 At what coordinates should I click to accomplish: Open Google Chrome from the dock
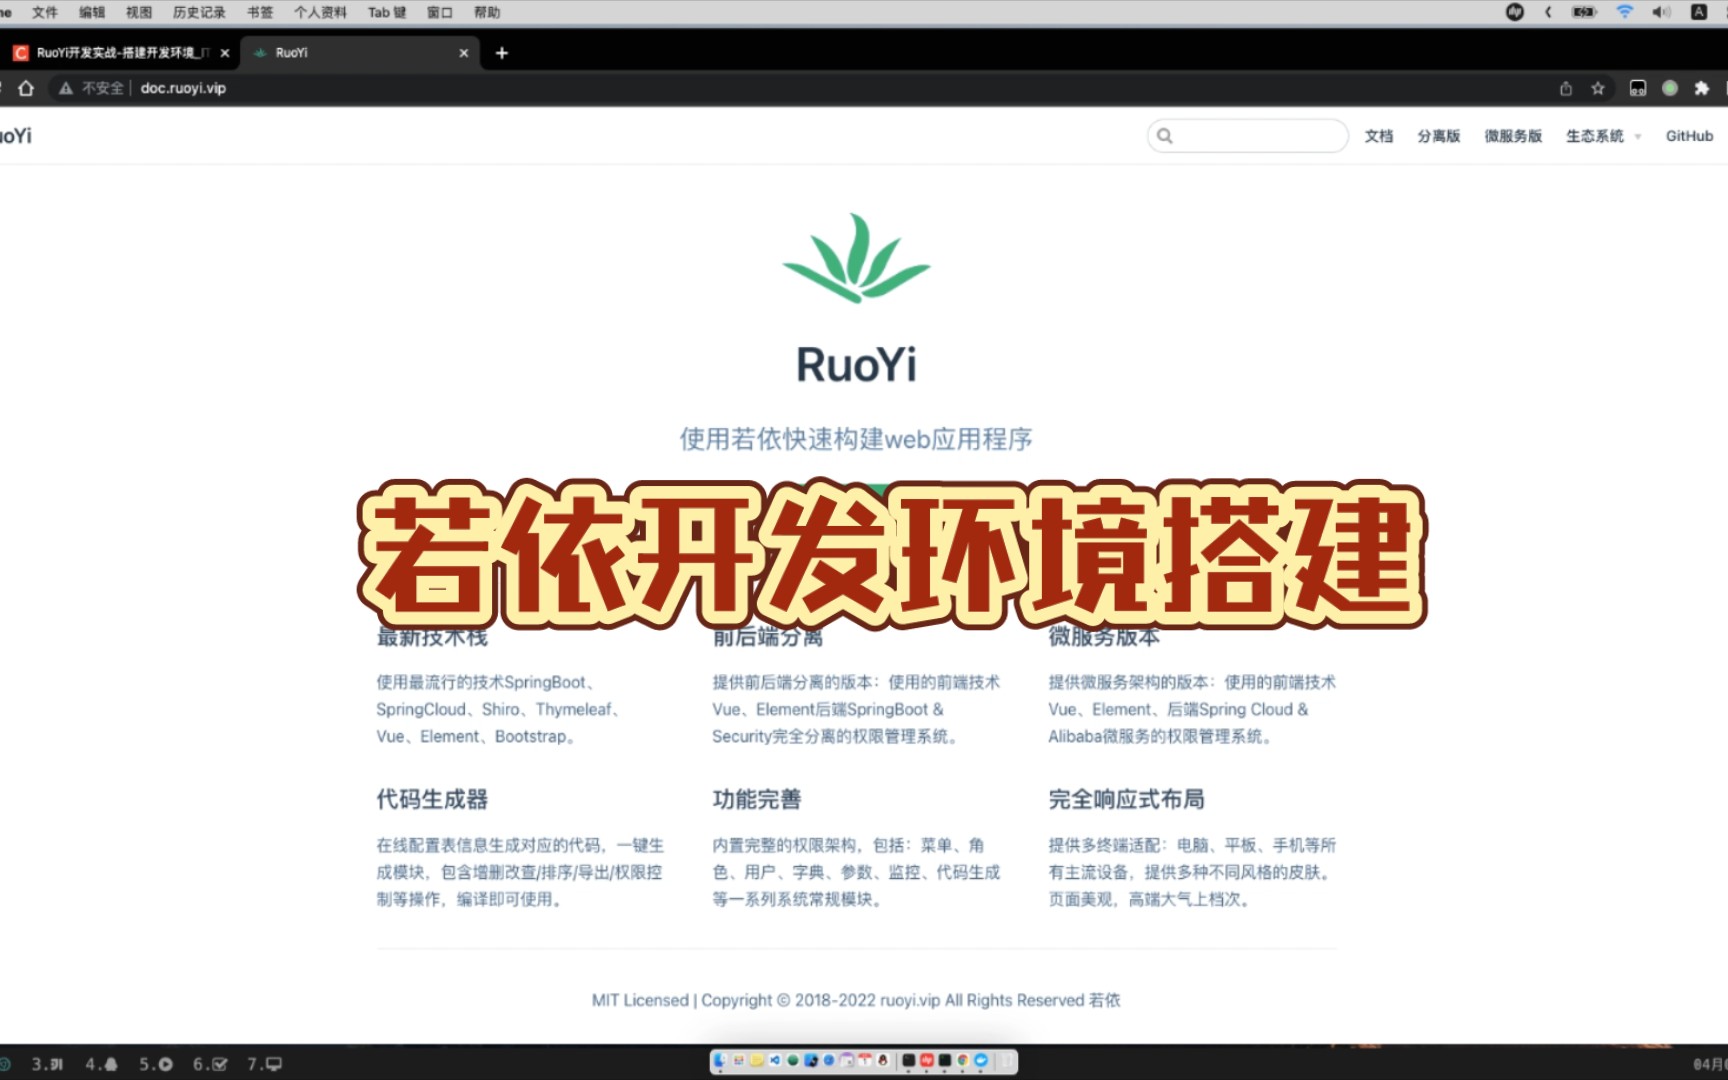click(x=962, y=1062)
